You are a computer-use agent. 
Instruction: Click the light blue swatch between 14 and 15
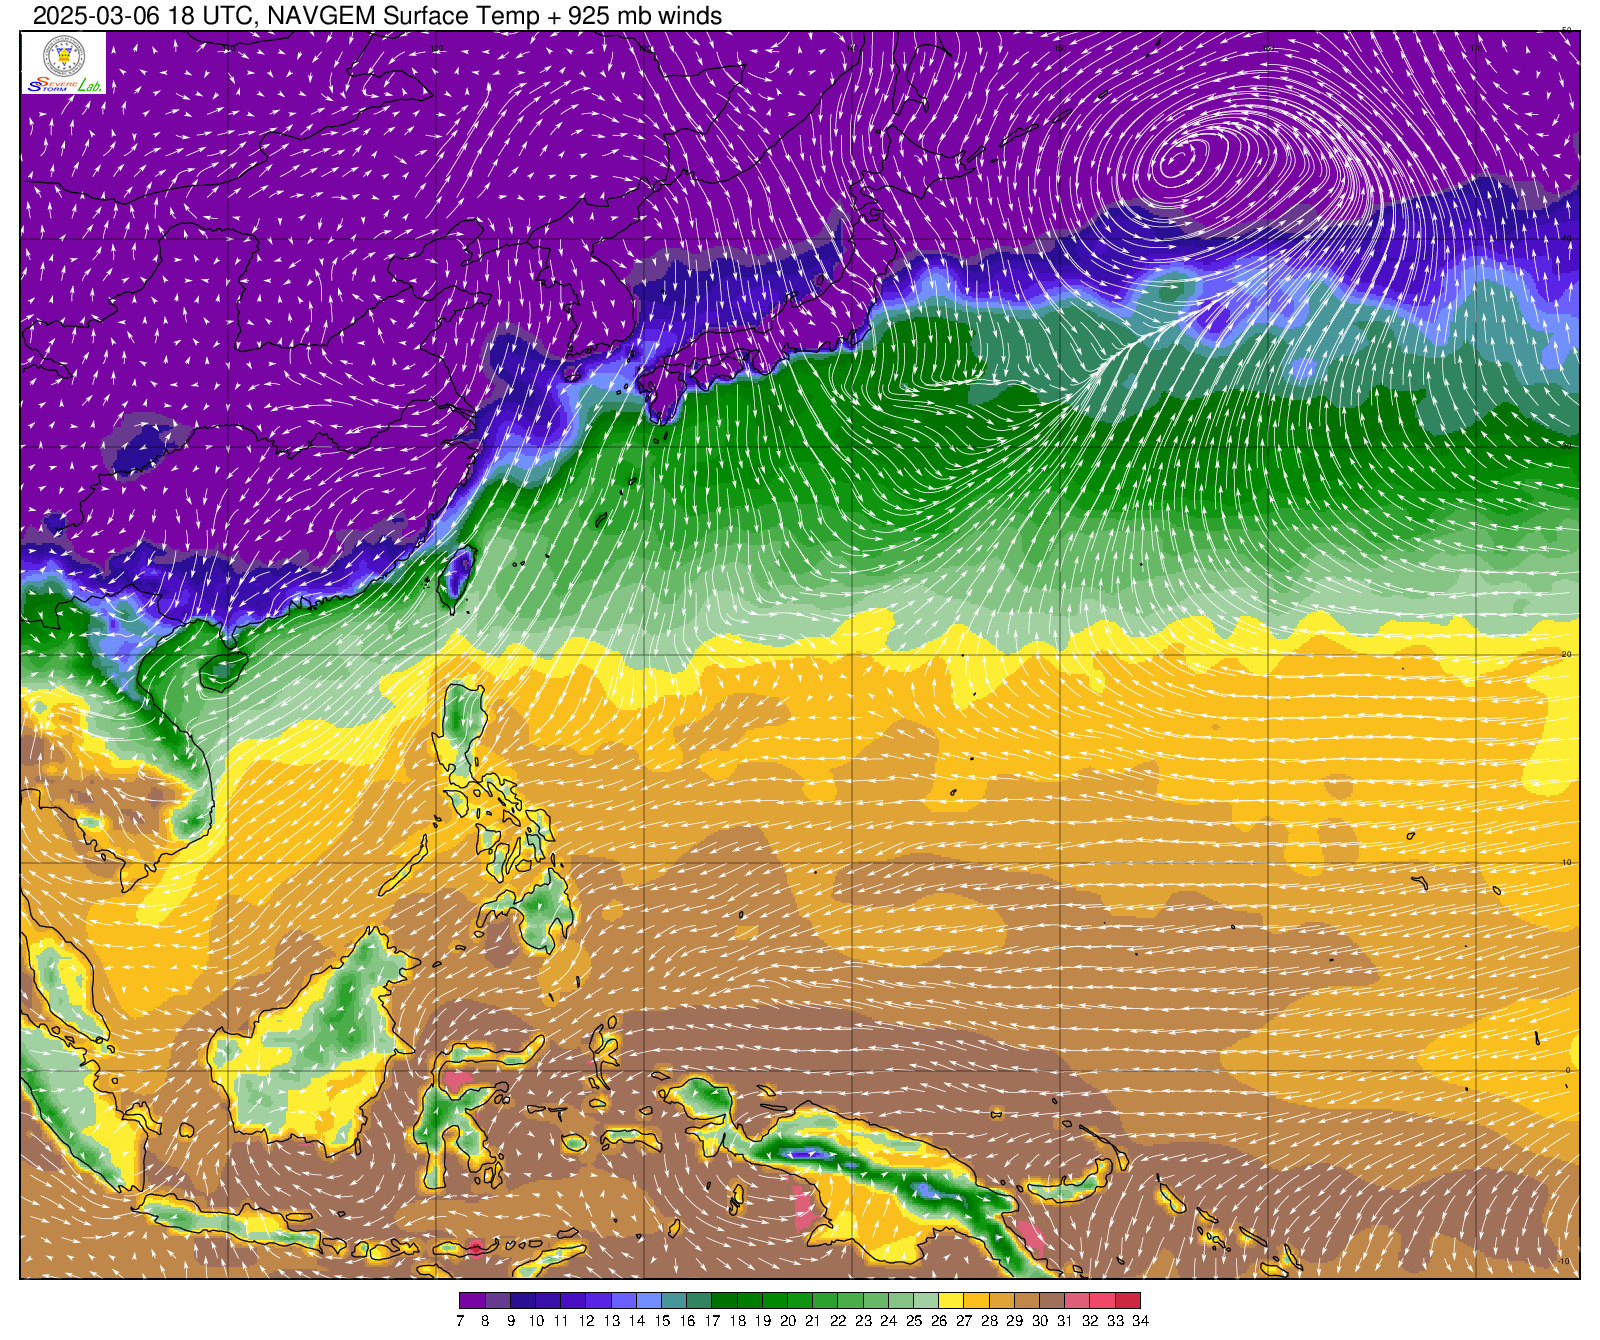(x=649, y=1300)
